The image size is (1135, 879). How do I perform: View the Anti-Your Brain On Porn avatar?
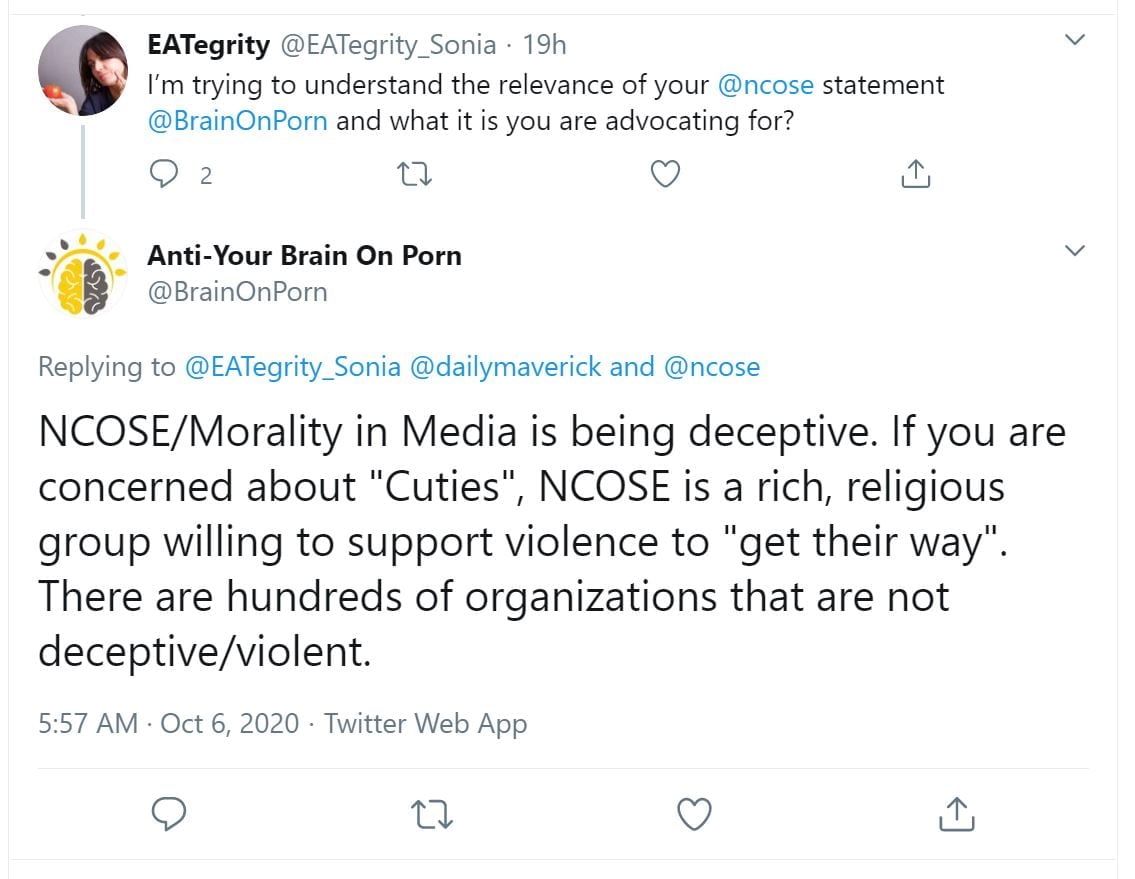pos(82,275)
